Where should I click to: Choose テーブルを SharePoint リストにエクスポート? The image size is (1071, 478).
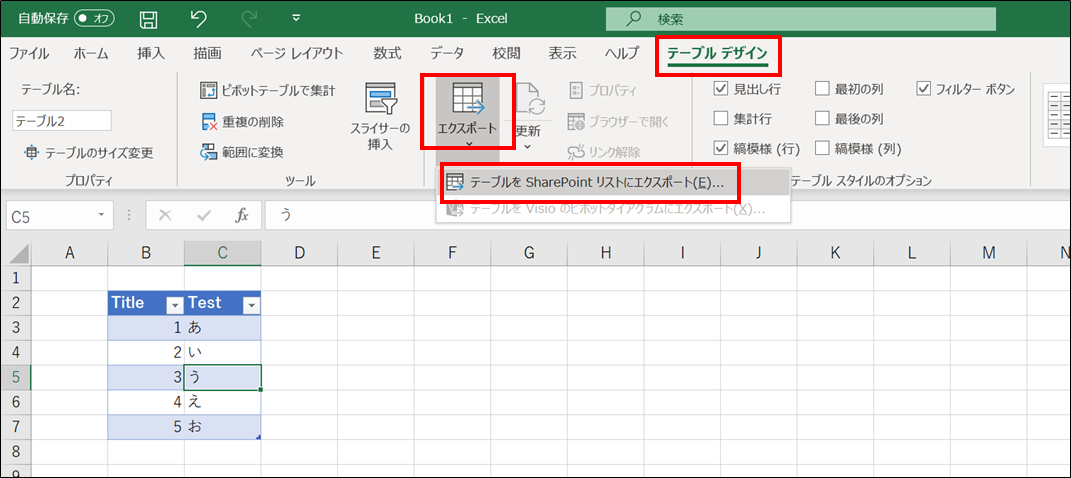tap(613, 183)
